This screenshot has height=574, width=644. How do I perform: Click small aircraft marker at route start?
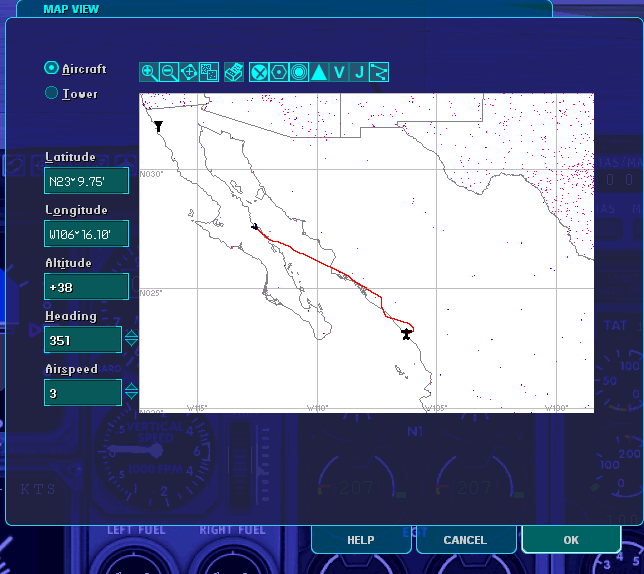click(255, 226)
